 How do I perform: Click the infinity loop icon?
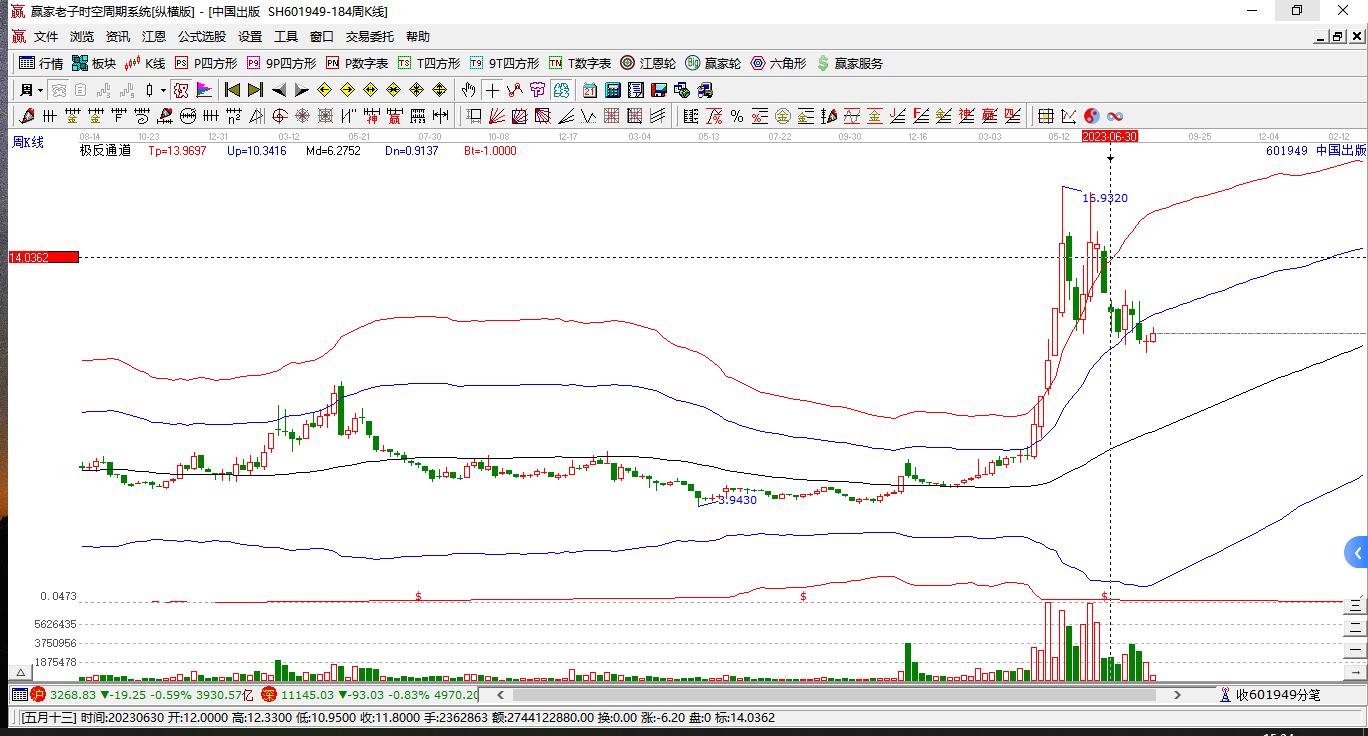(1115, 116)
